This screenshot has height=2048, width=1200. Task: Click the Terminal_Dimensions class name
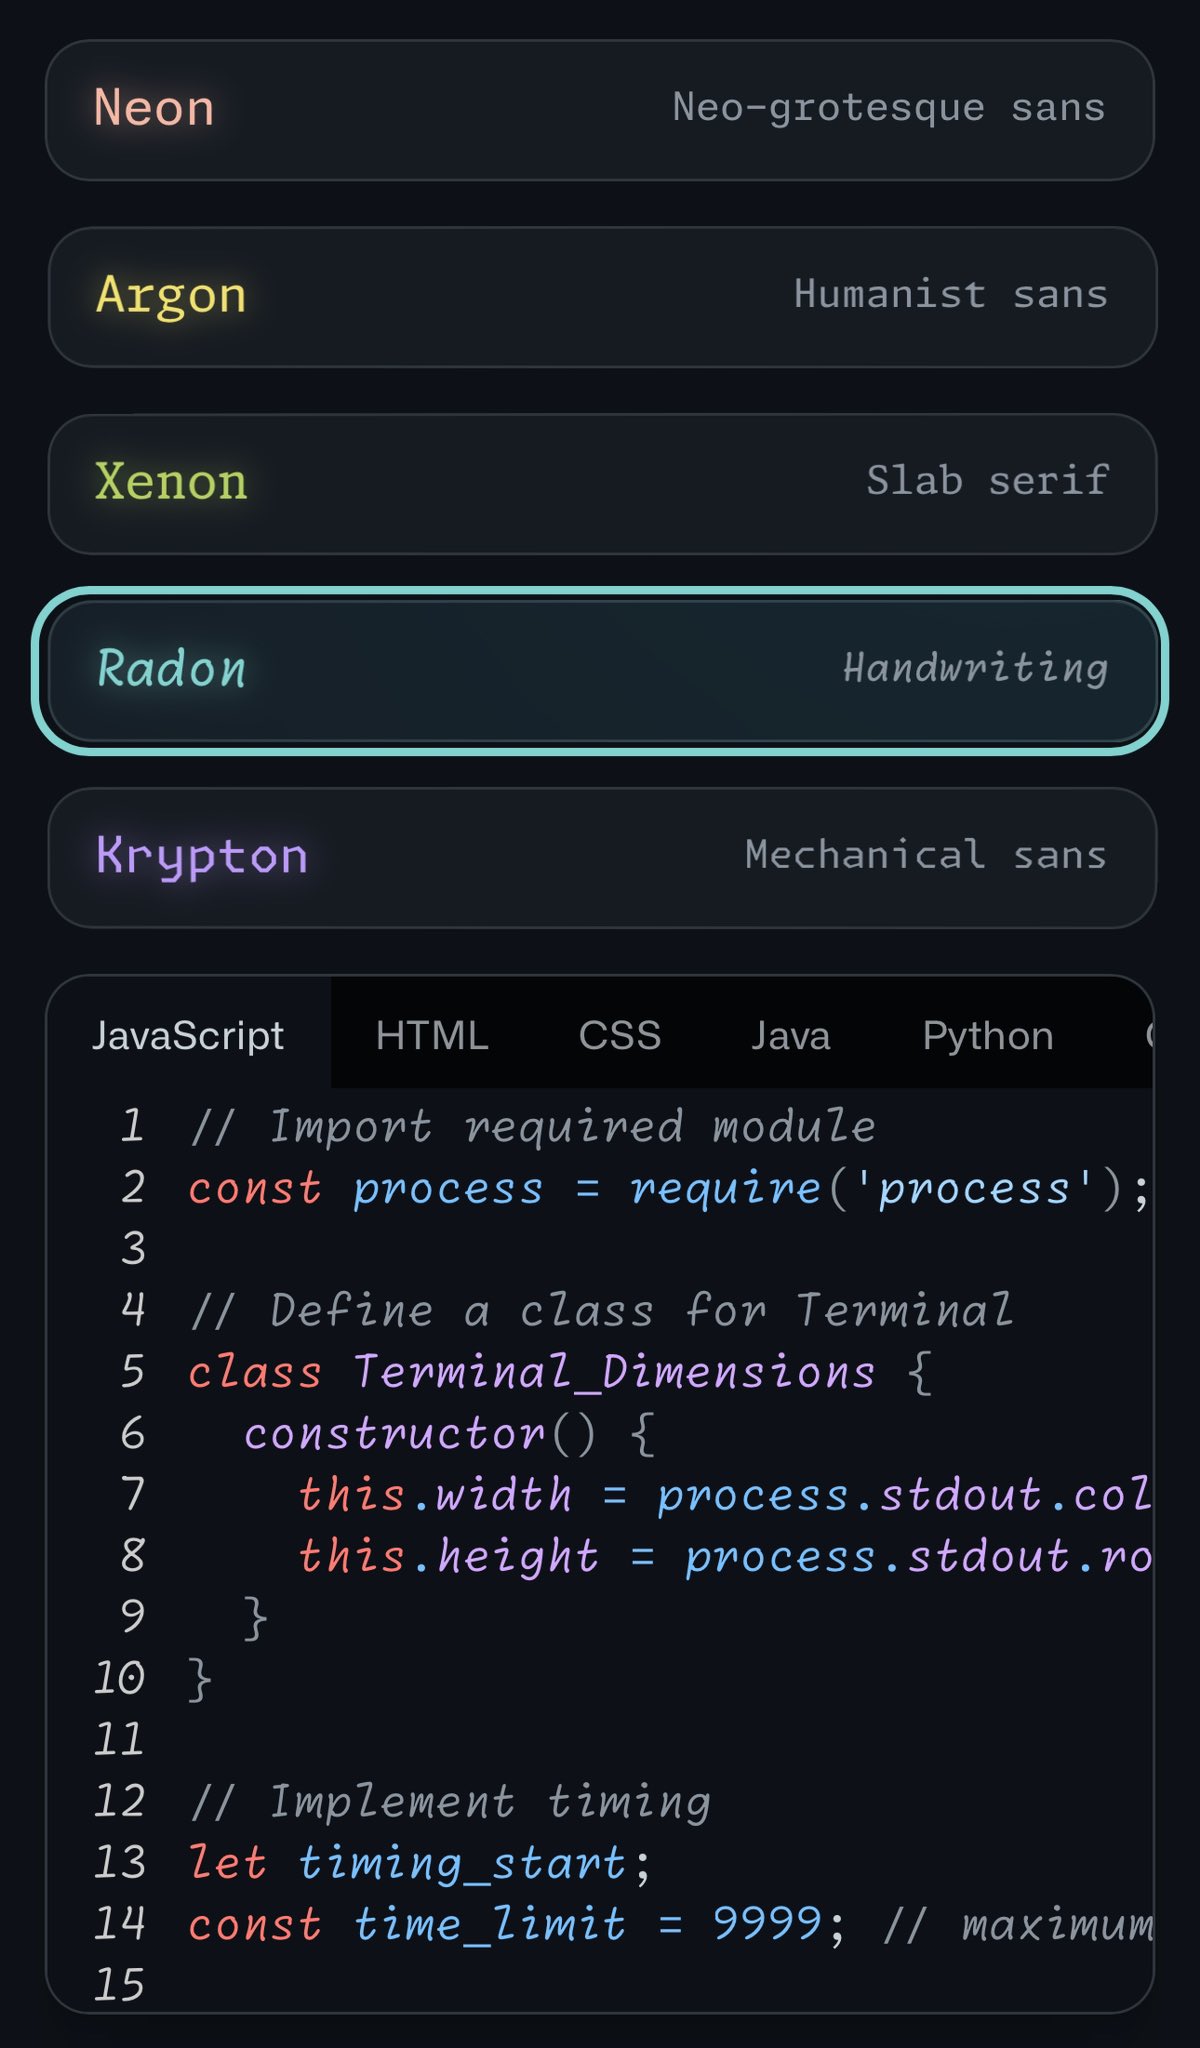[614, 1372]
